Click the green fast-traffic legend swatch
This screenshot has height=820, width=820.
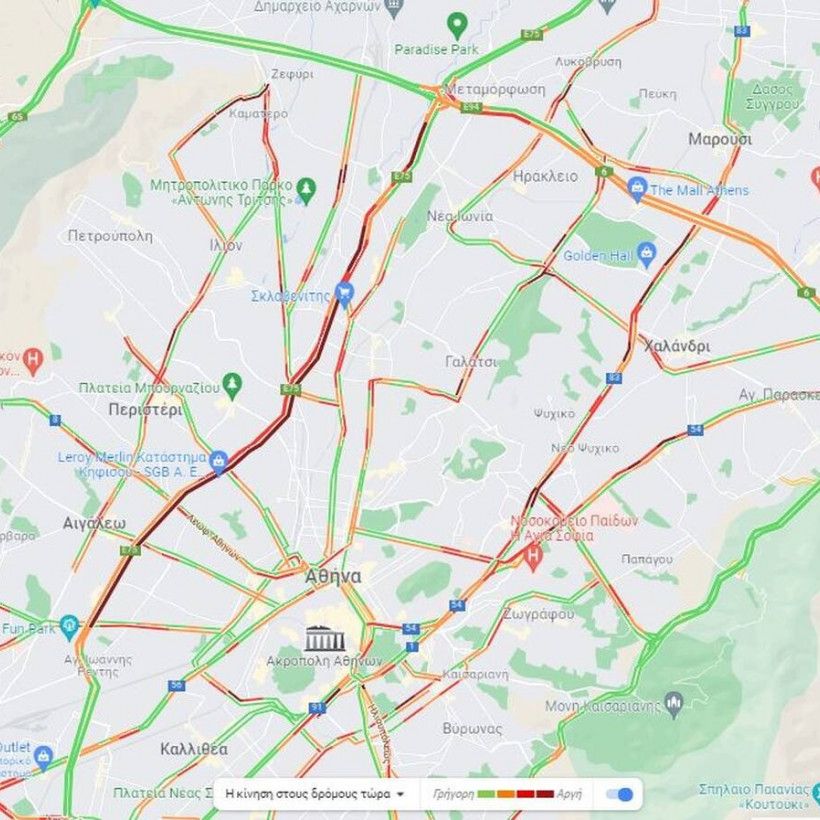[x=486, y=794]
